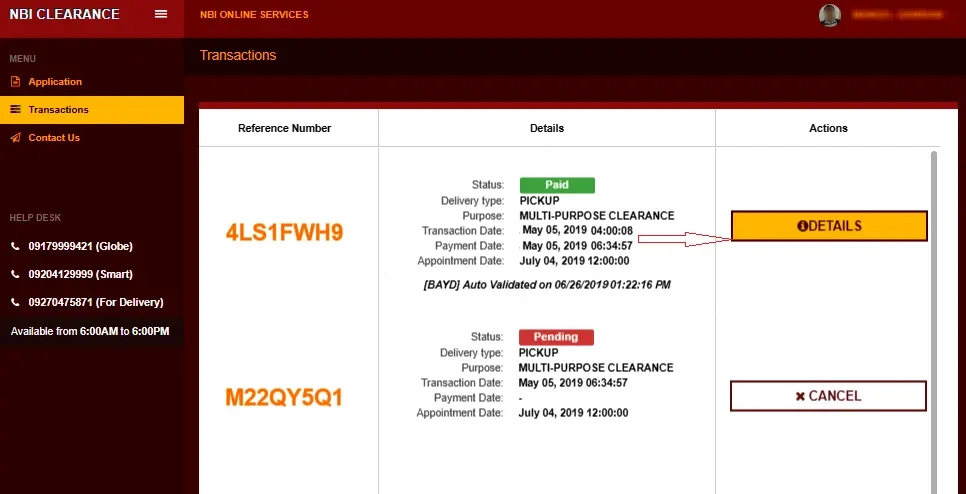This screenshot has width=966, height=494.
Task: Click the Transactions list icon
Action: [x=15, y=110]
